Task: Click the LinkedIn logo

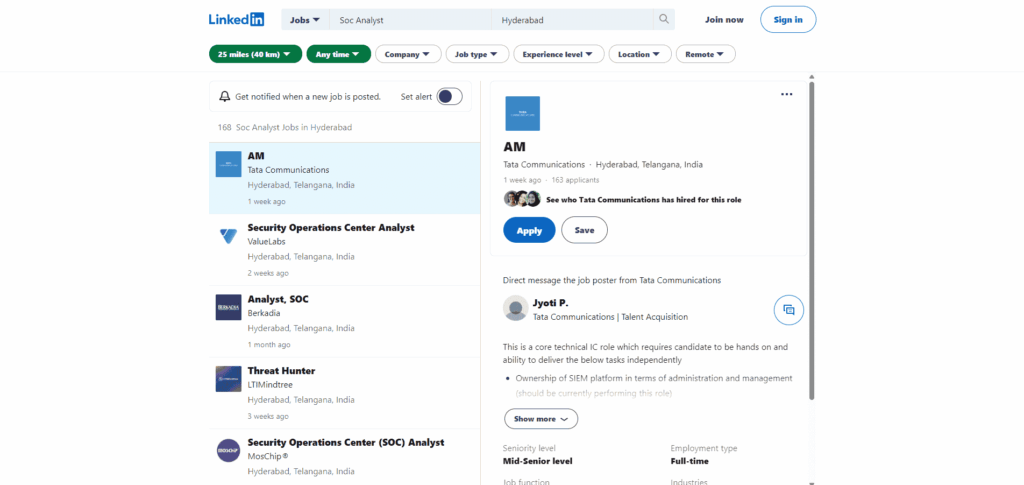Action: click(236, 20)
